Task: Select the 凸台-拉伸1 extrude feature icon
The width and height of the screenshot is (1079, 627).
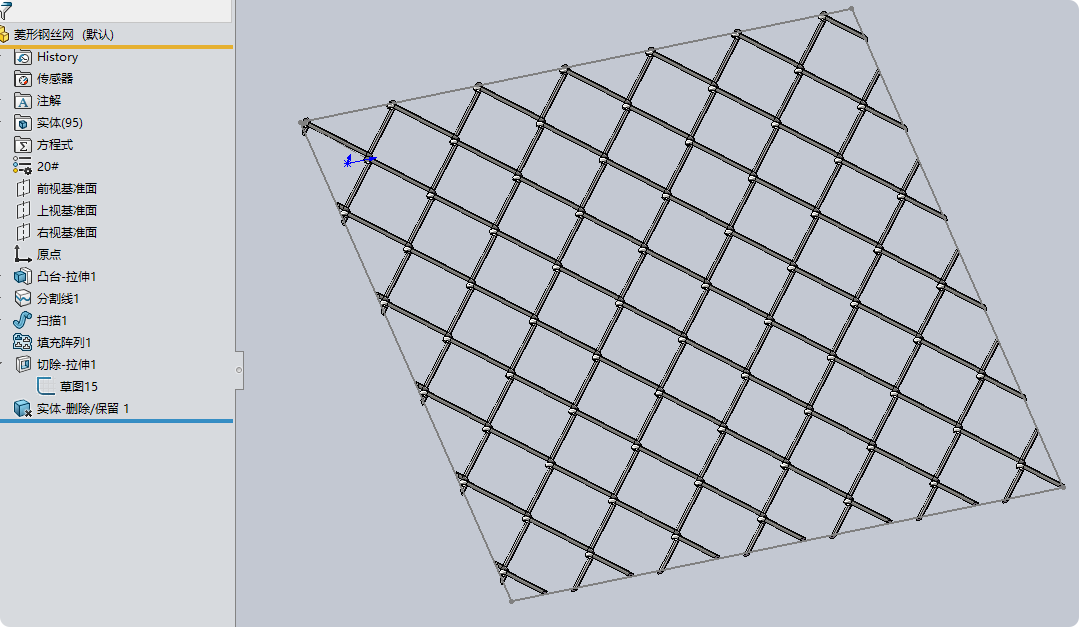Action: coord(23,277)
